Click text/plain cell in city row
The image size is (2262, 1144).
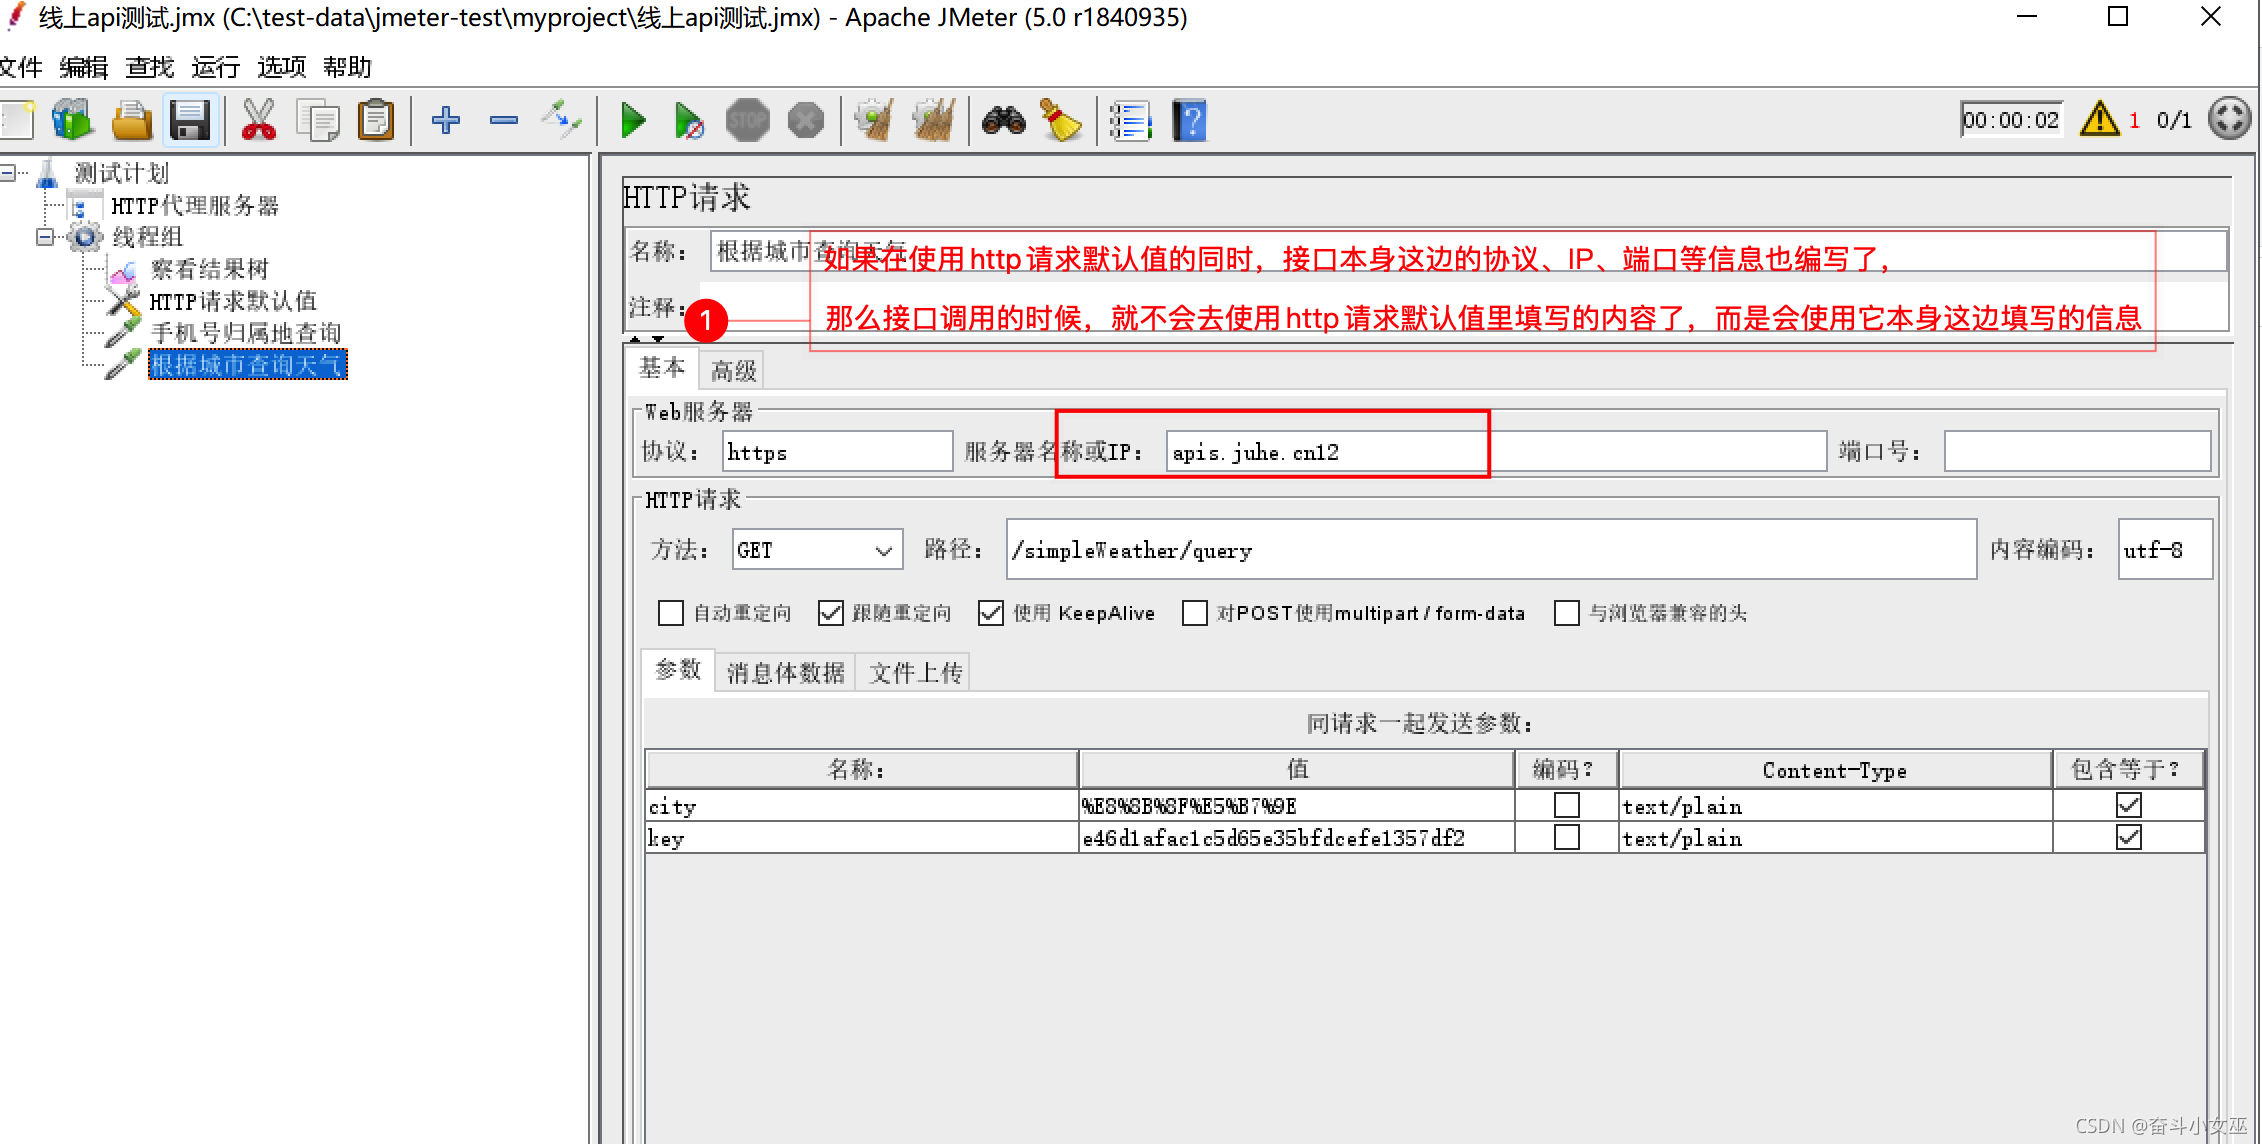pos(1835,806)
